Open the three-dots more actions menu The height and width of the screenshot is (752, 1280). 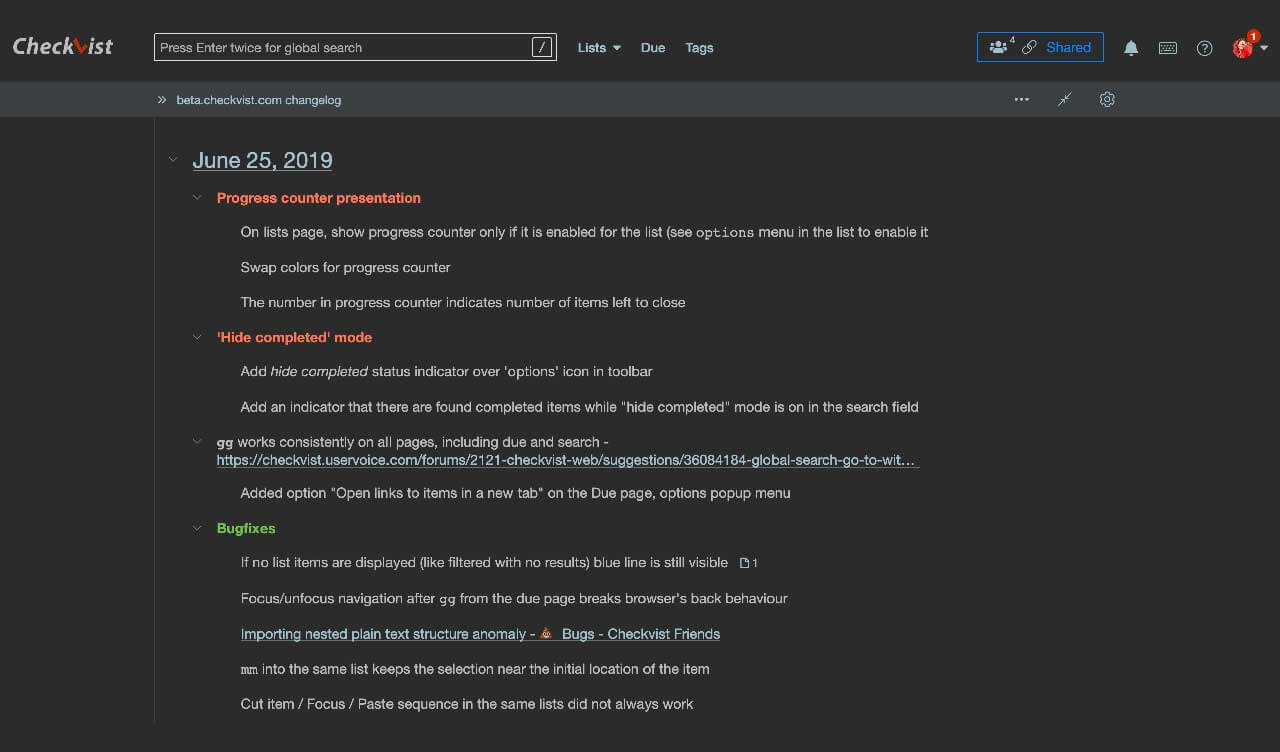[1021, 100]
